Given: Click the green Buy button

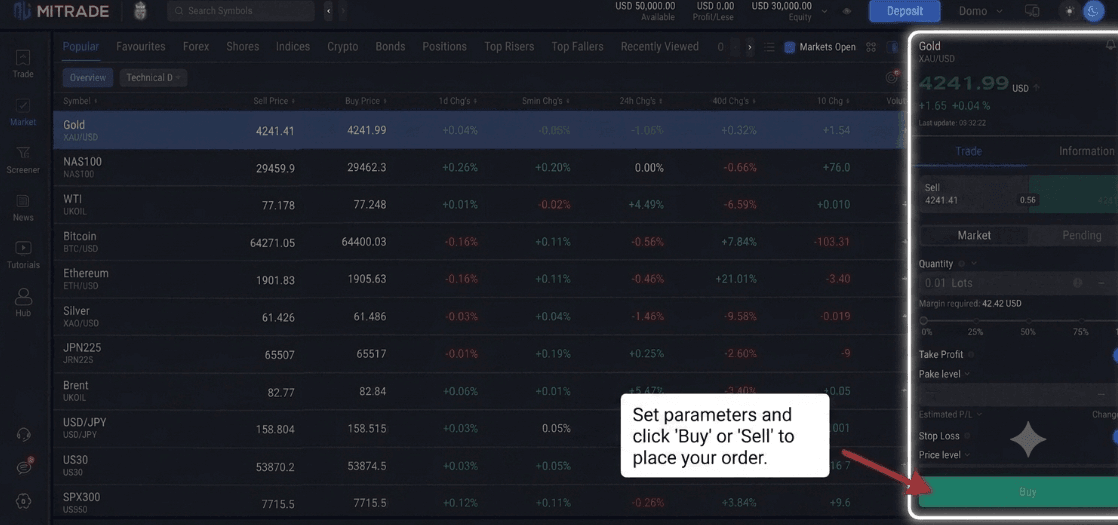Looking at the screenshot, I should 1018,492.
